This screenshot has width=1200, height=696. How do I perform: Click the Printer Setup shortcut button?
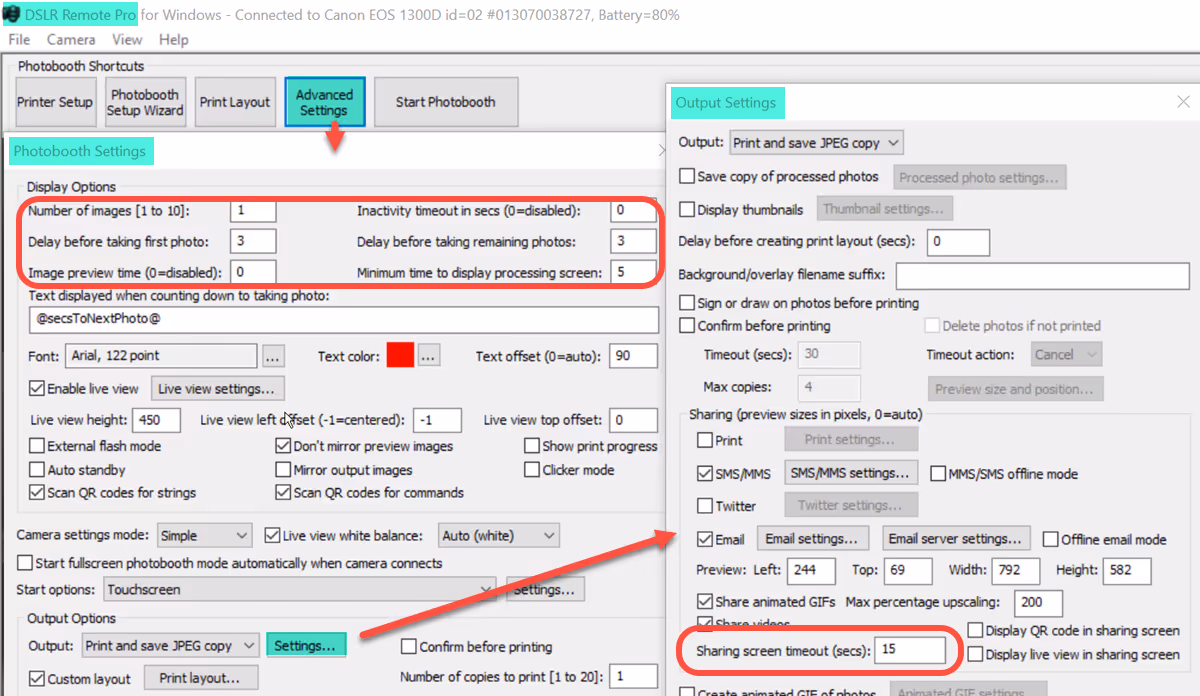pyautogui.click(x=55, y=102)
